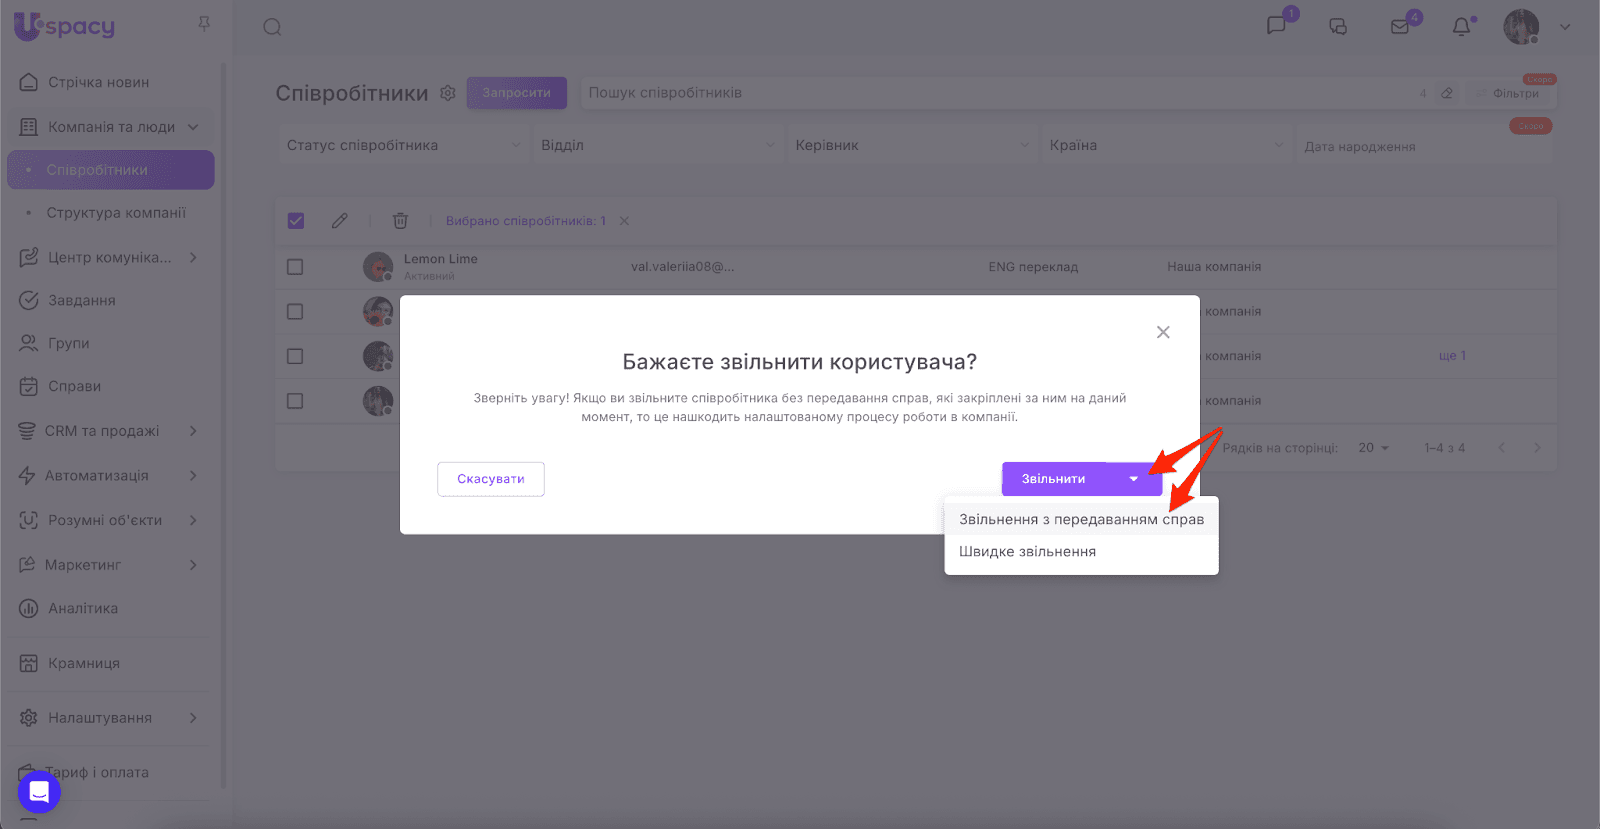Screen dimensions: 1600x829
Task: Tick the checkbox for Lemon Lime
Action: pyautogui.click(x=295, y=267)
